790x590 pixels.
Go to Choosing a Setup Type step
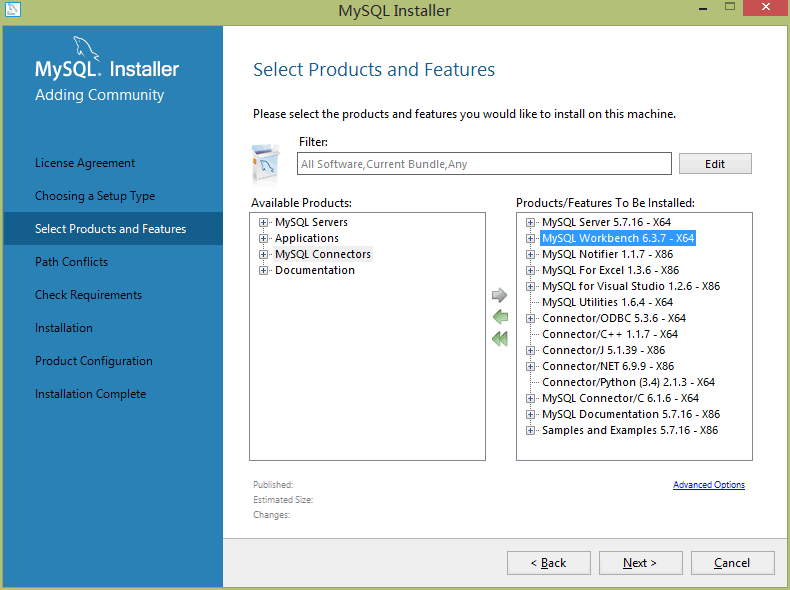click(95, 196)
